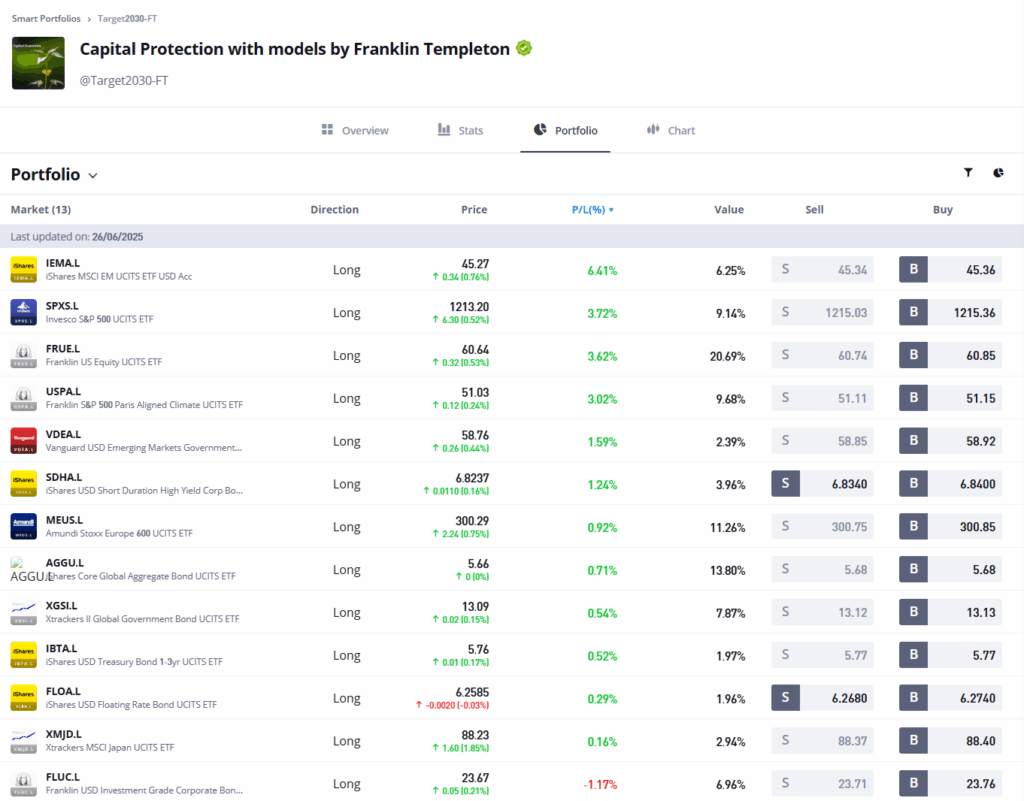Sell IEMA.L at 45.34
Screen dimensions: 1024x801
point(822,270)
